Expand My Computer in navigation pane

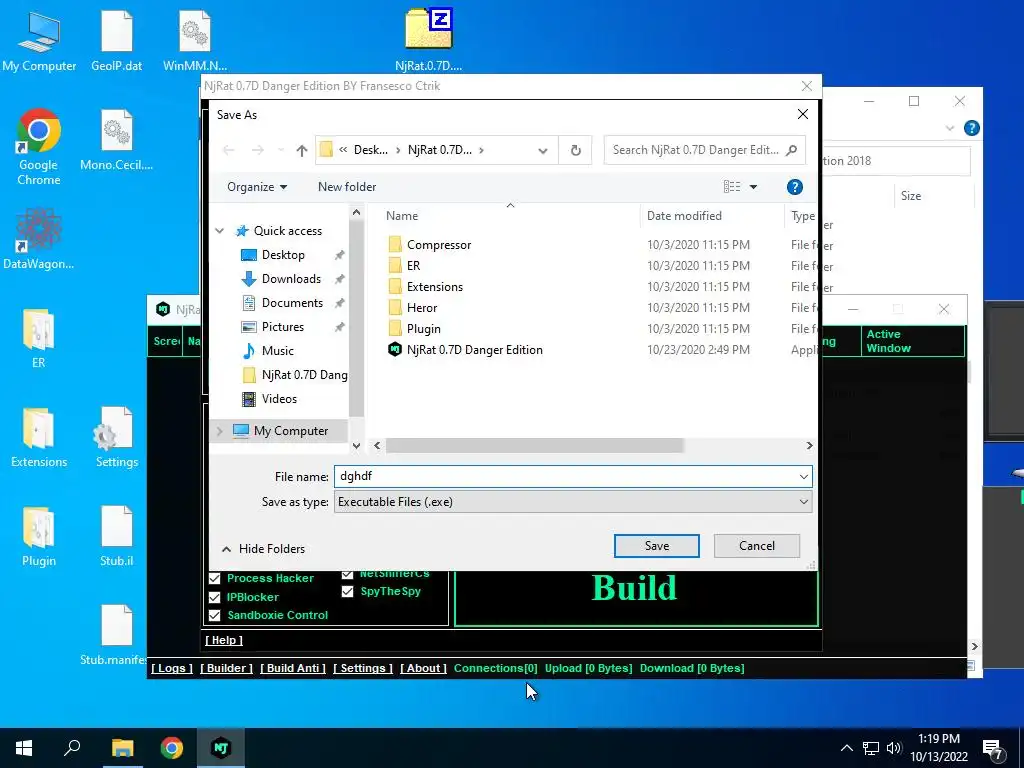click(220, 431)
